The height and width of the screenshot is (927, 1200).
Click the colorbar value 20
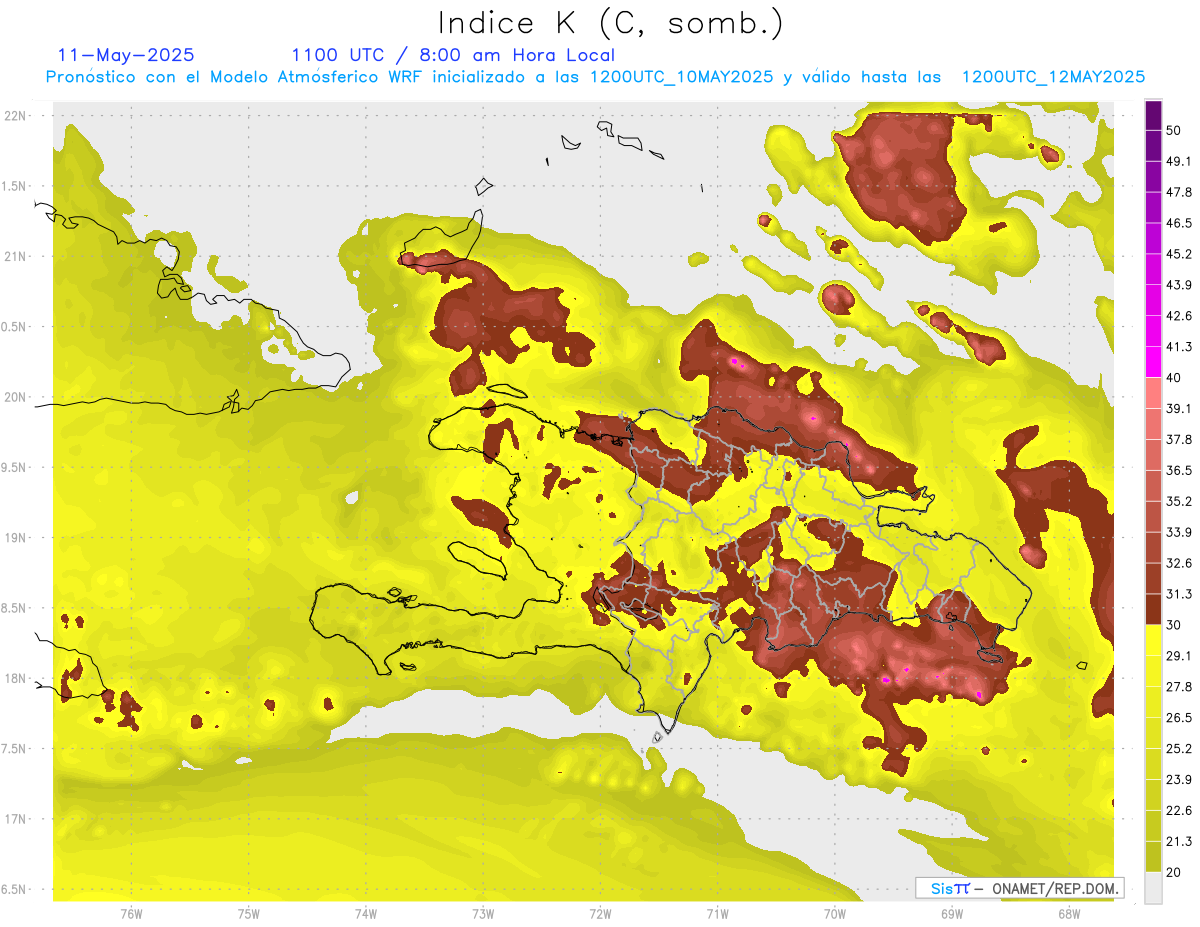[x=1174, y=872]
